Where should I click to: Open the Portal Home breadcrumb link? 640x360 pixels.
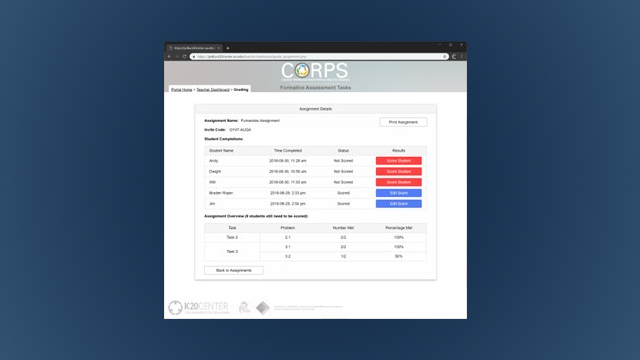point(182,89)
